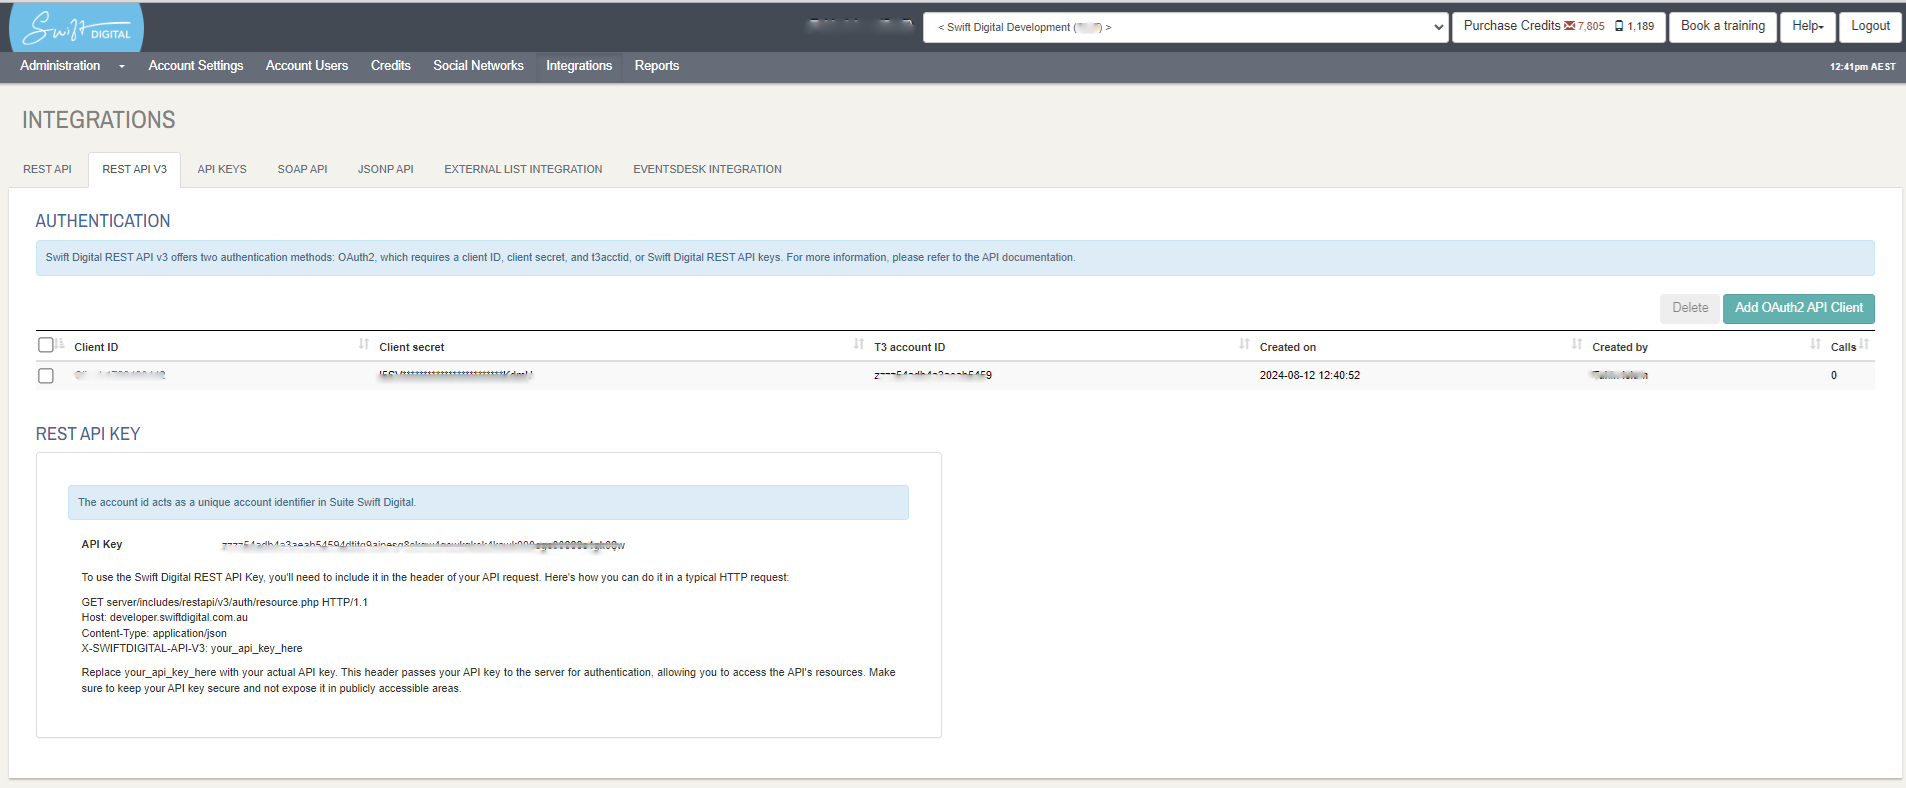Screen dimensions: 1906x788
Task: Open the Swift Digital Development account dropdown
Action: [x=1185, y=27]
